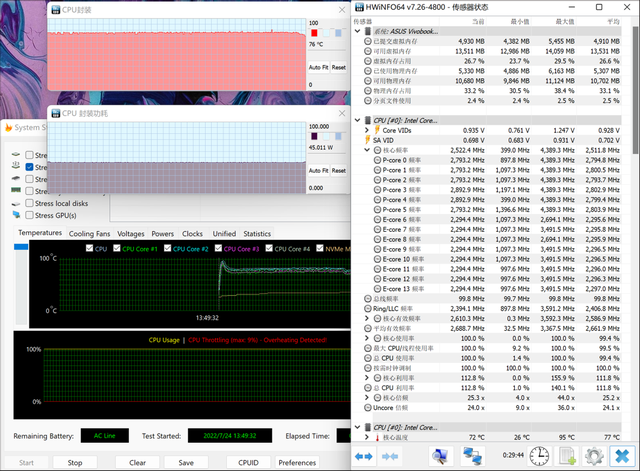Open the sensor search magnifier icon
Screen dimensions: 640x471
tap(440, 456)
